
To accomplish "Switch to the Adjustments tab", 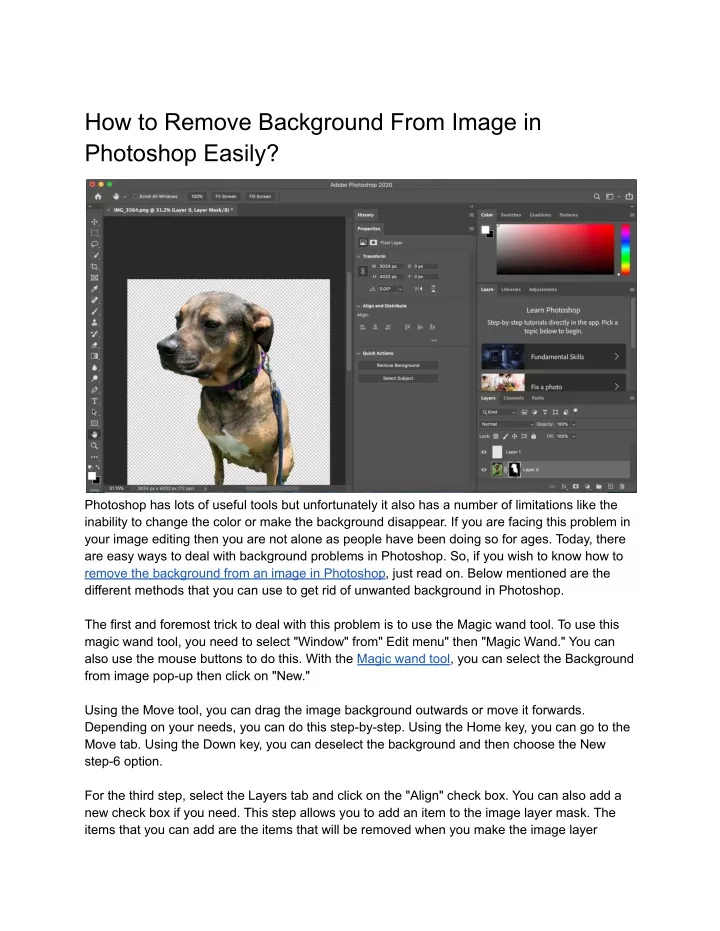I will (x=543, y=290).
